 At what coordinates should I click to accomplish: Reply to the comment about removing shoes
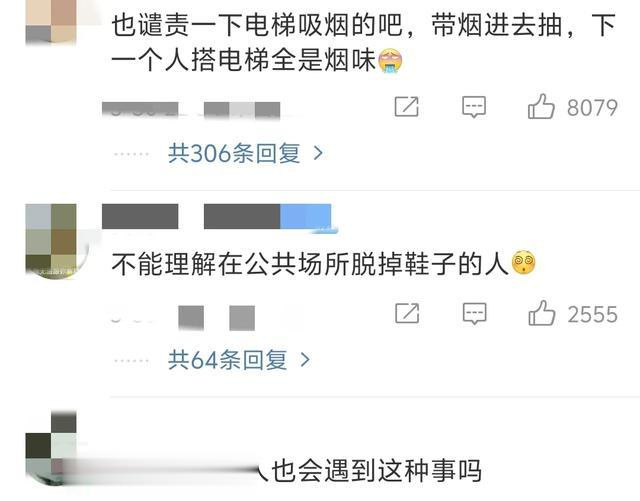[x=474, y=314]
